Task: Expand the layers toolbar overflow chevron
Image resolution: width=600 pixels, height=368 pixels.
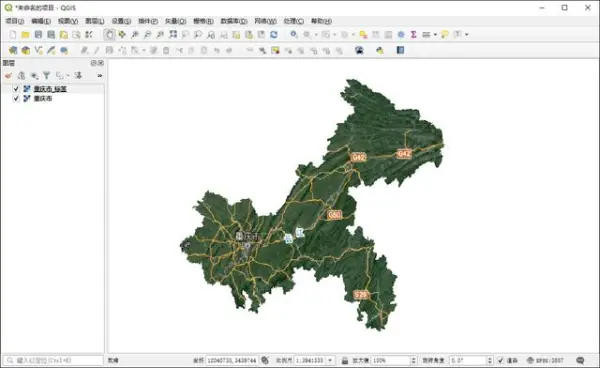Action: 100,76
